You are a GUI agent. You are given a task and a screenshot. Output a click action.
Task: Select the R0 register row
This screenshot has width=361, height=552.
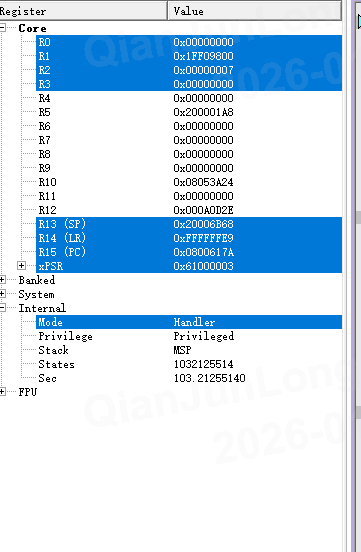point(189,42)
